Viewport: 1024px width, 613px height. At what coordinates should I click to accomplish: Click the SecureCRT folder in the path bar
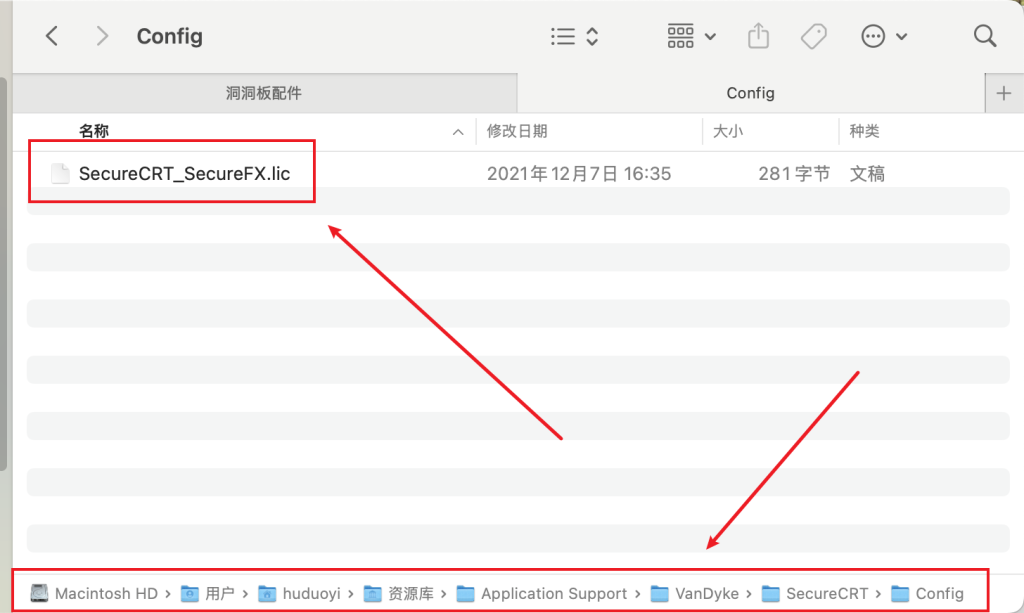click(x=815, y=593)
